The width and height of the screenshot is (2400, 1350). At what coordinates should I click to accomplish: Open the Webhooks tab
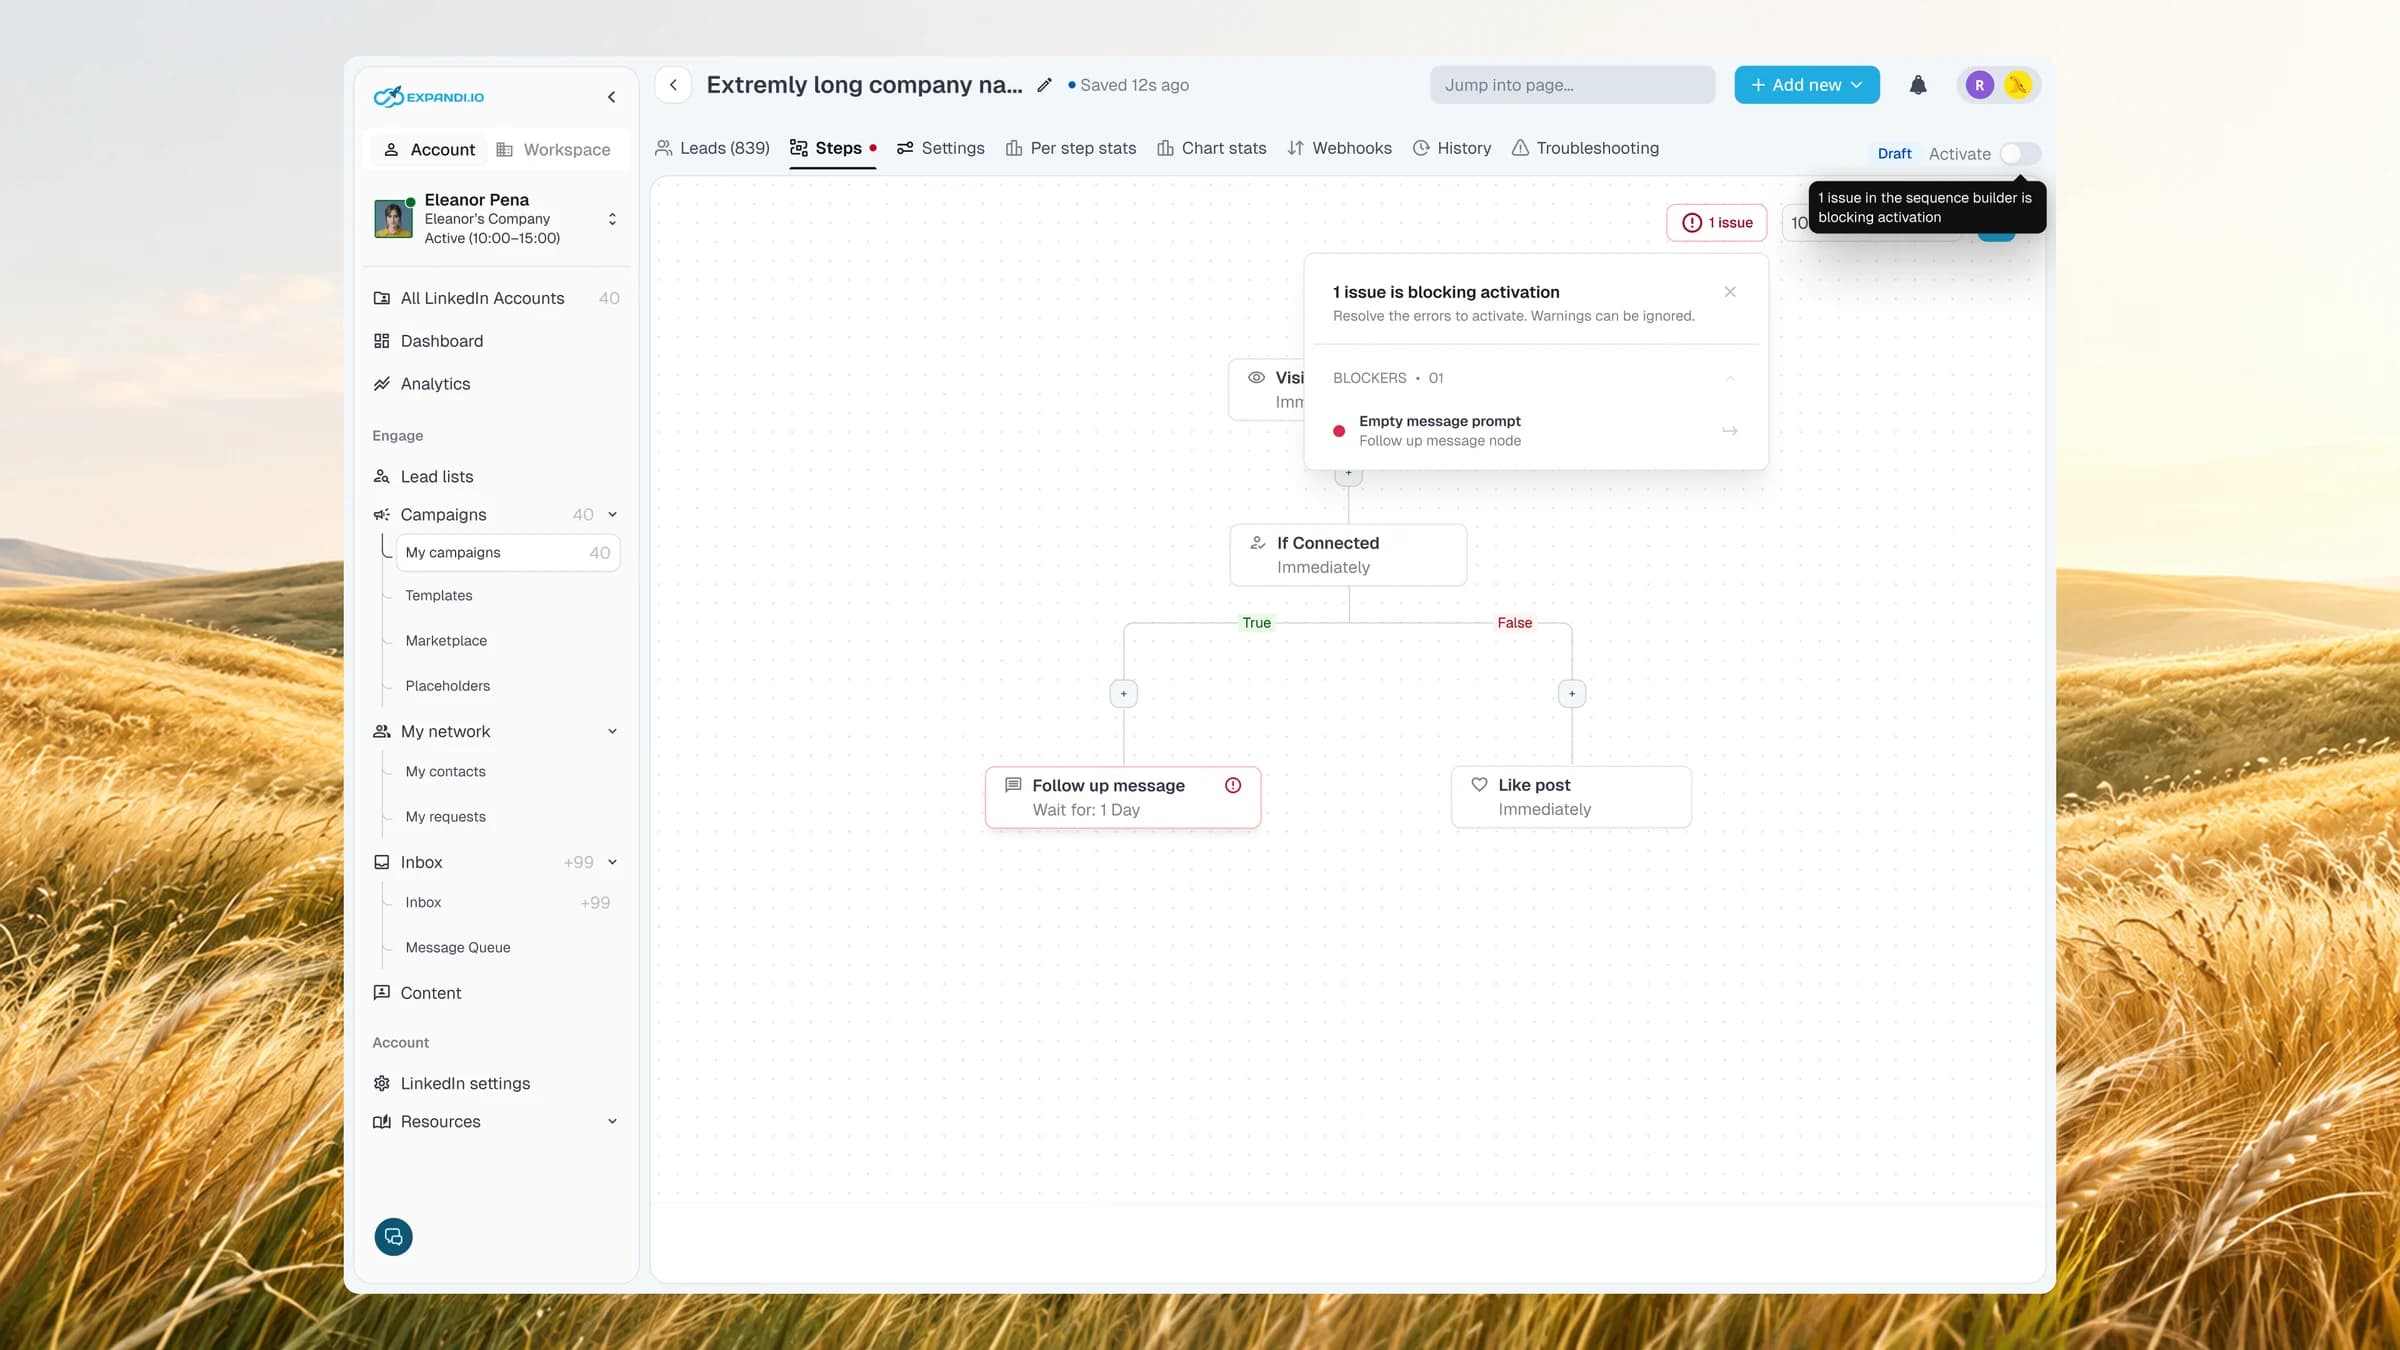pyautogui.click(x=1340, y=148)
